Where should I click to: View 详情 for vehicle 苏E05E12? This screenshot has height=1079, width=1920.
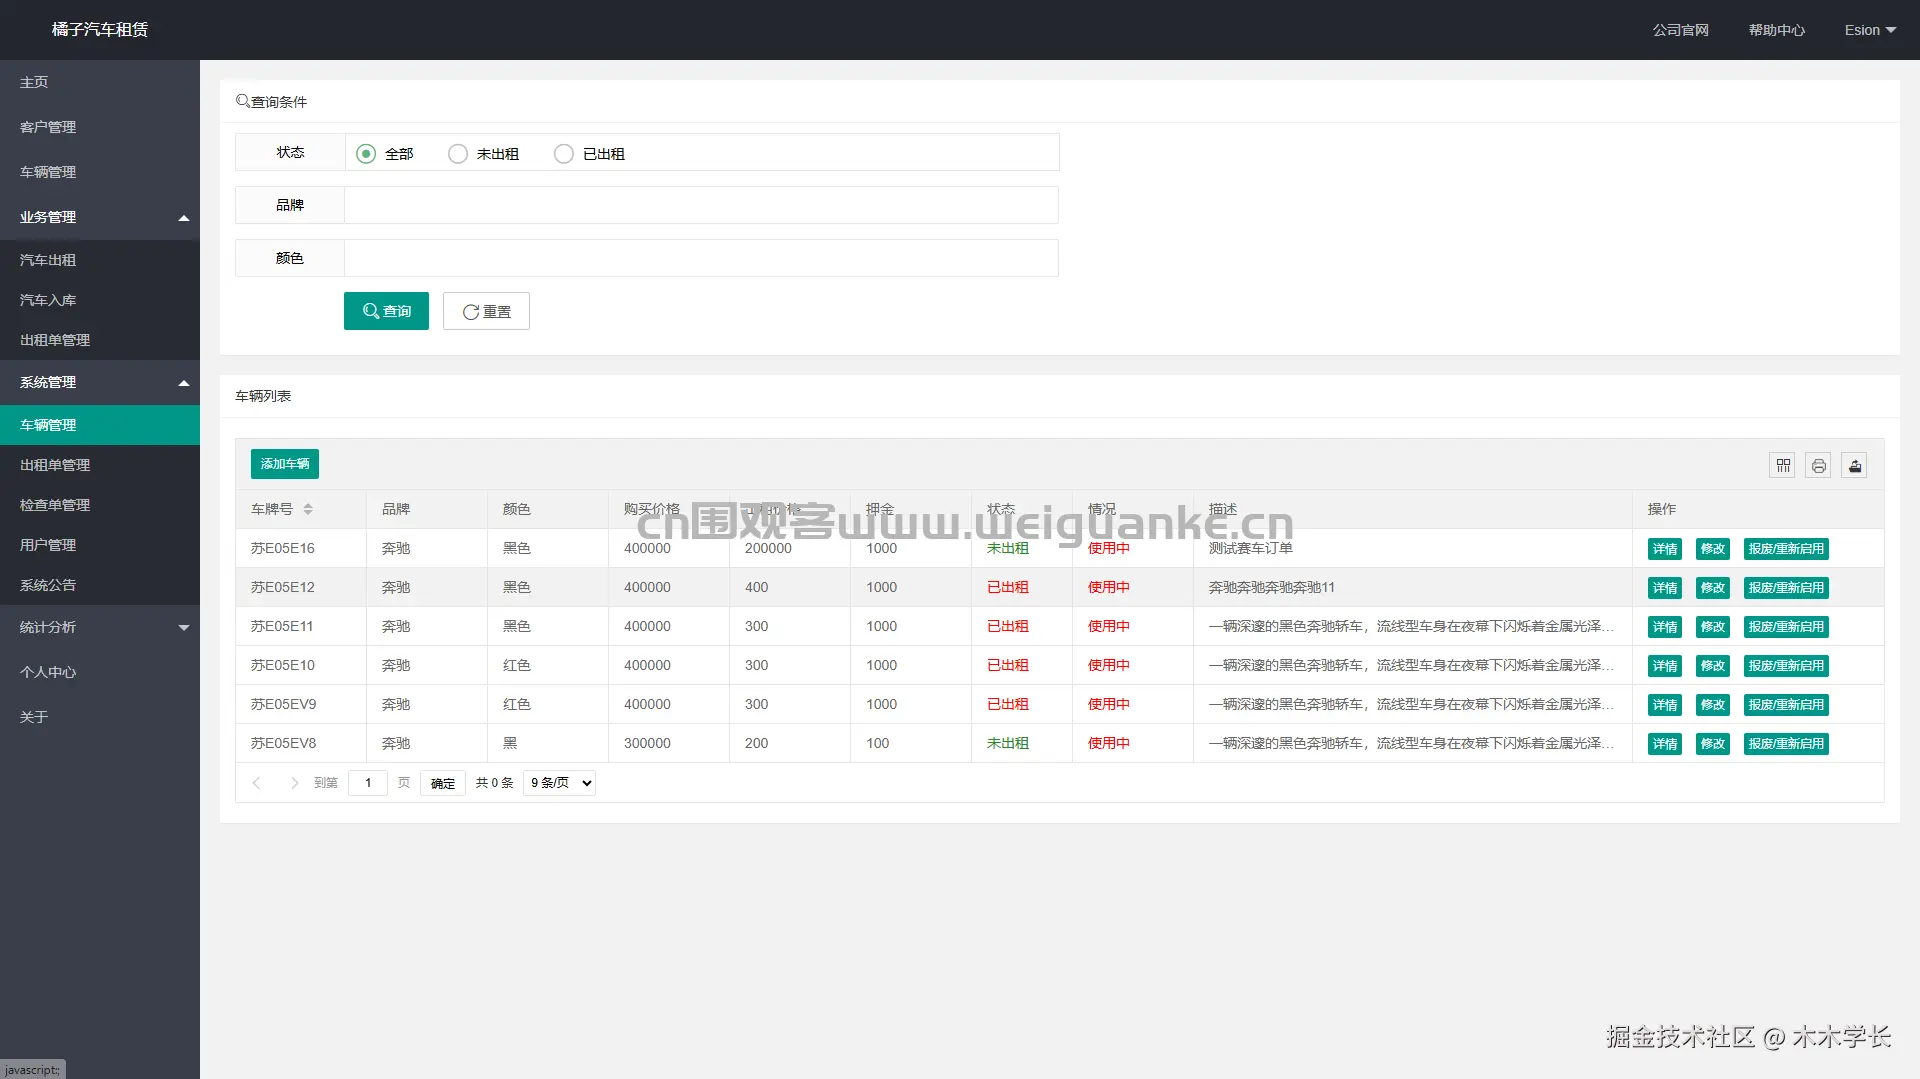[x=1665, y=588]
